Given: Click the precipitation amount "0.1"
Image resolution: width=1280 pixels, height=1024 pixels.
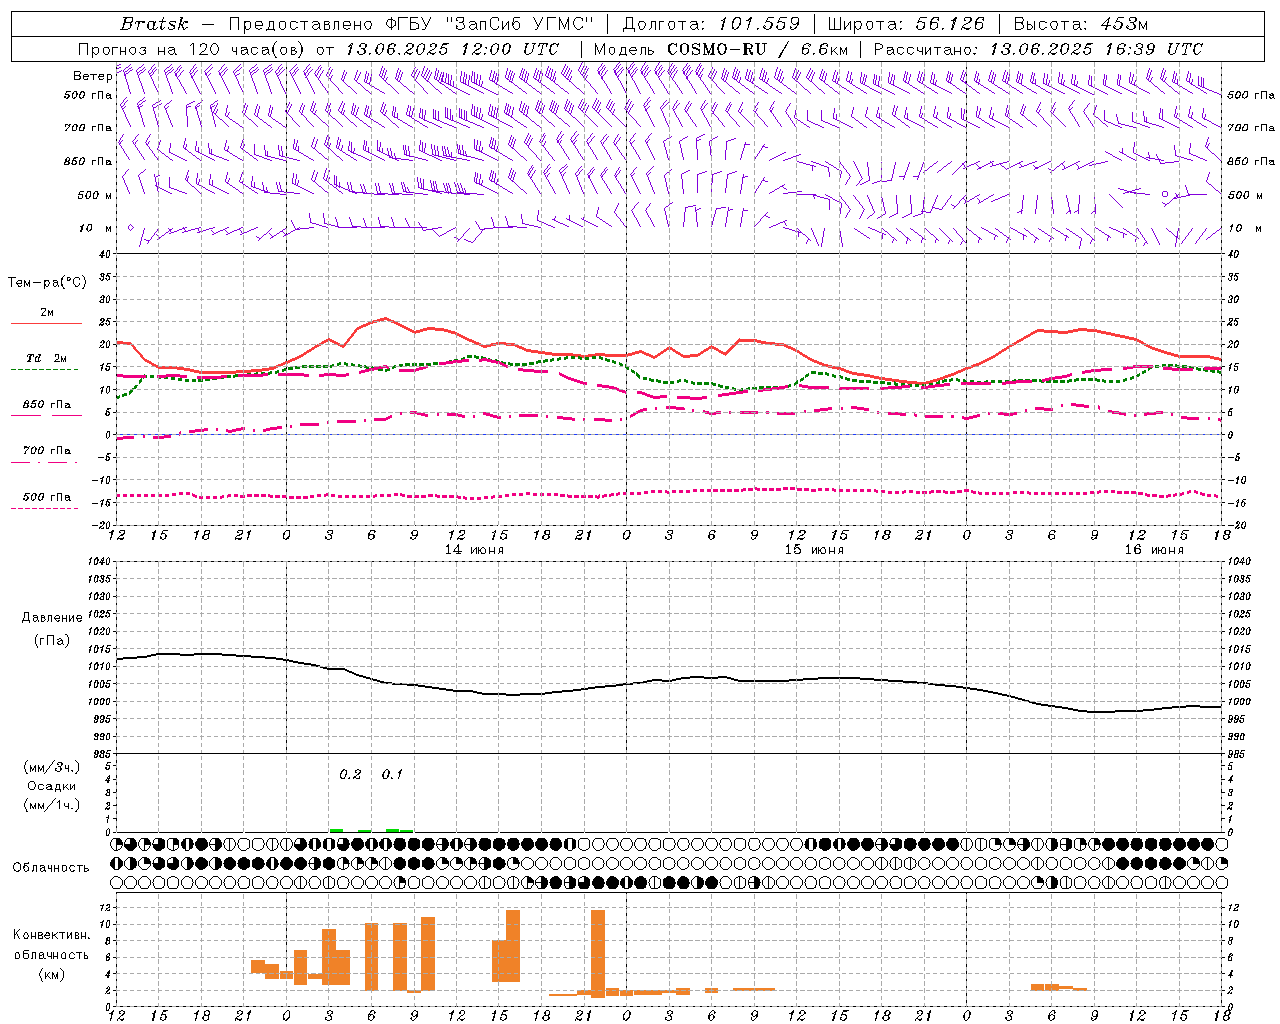Looking at the screenshot, I should [x=392, y=774].
